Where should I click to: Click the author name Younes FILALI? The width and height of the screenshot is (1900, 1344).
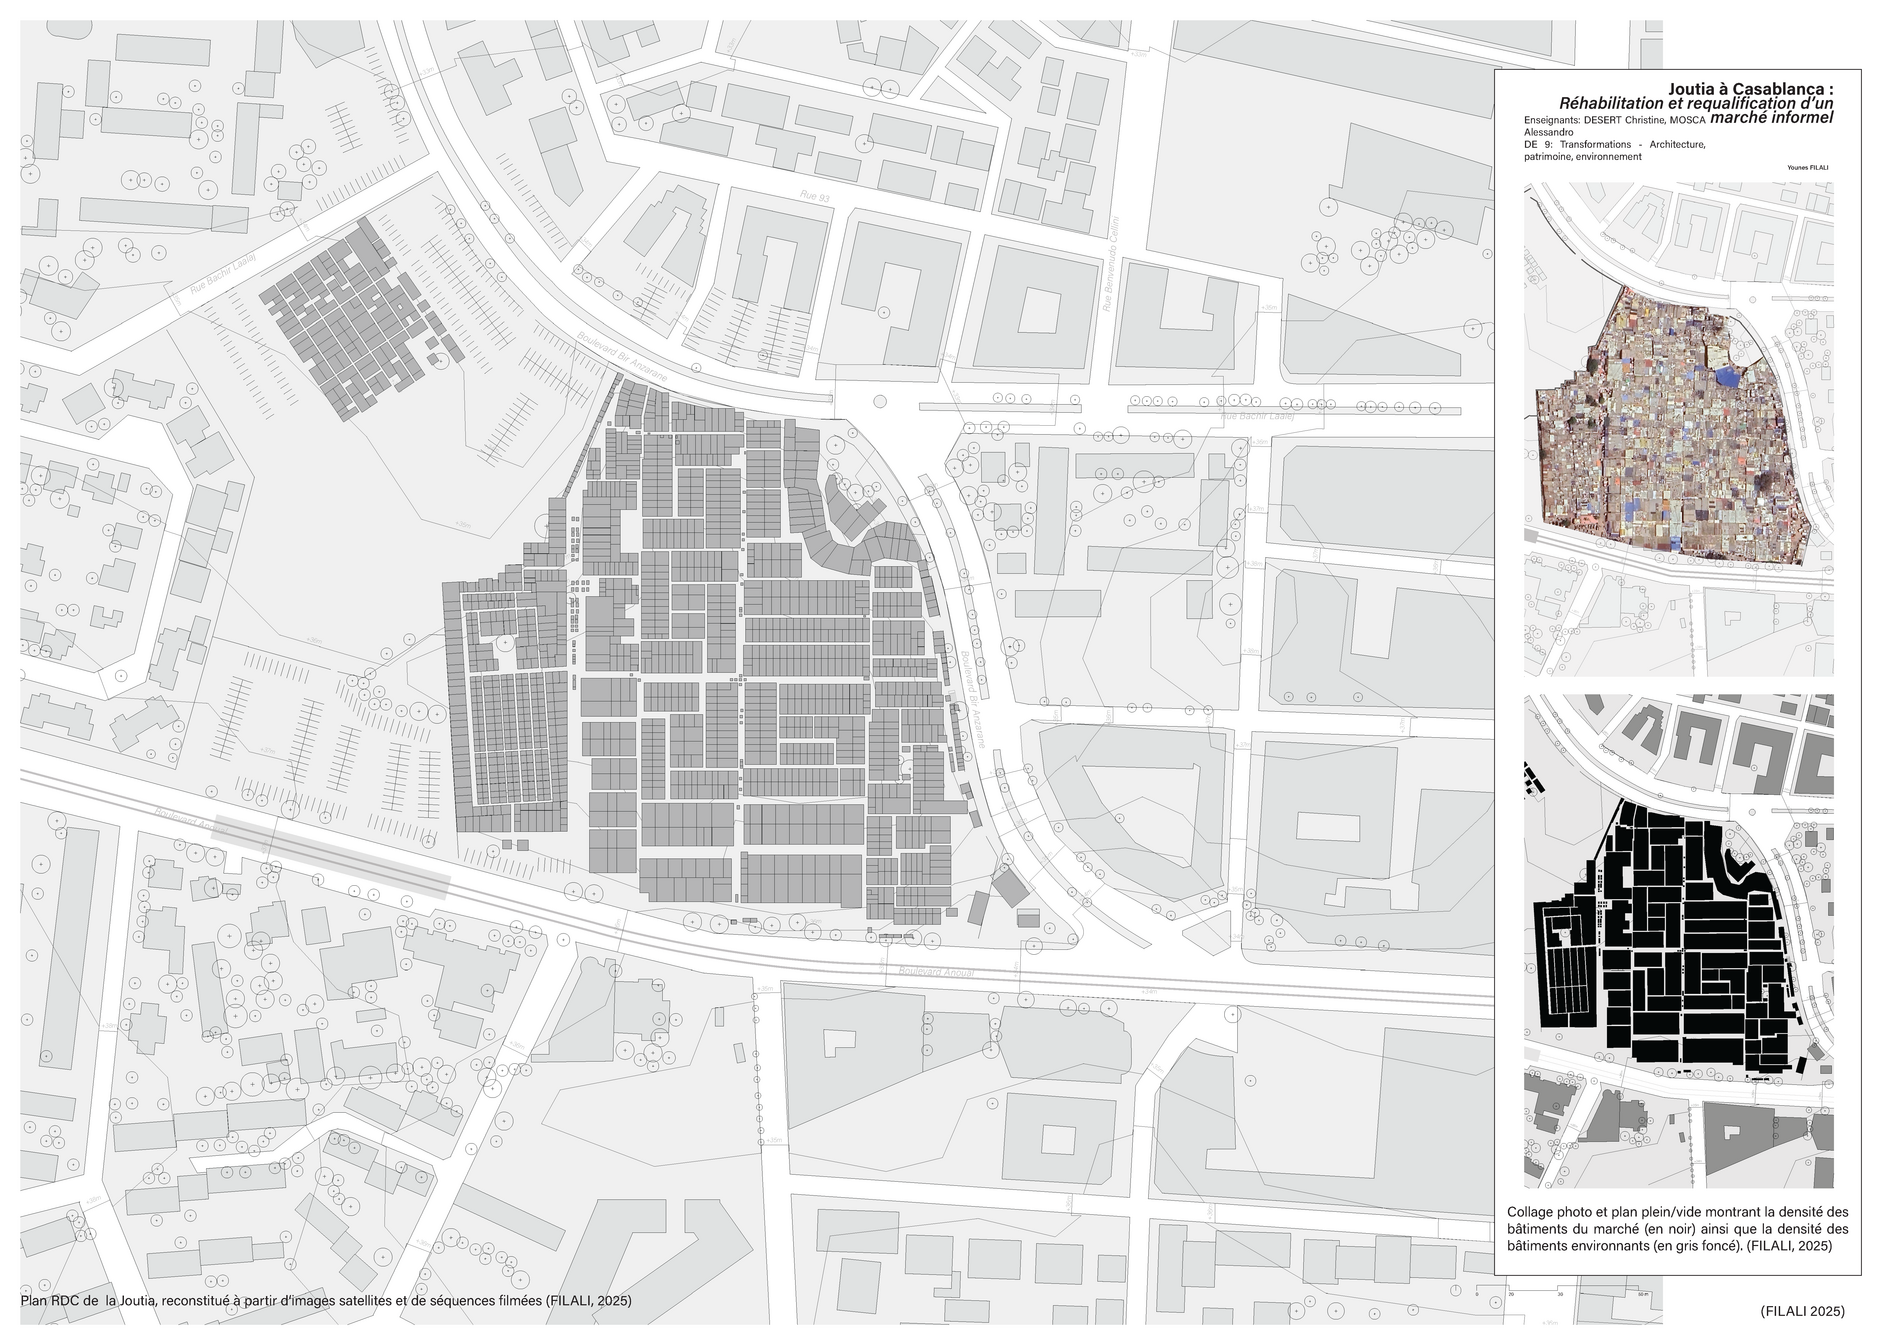point(1808,169)
